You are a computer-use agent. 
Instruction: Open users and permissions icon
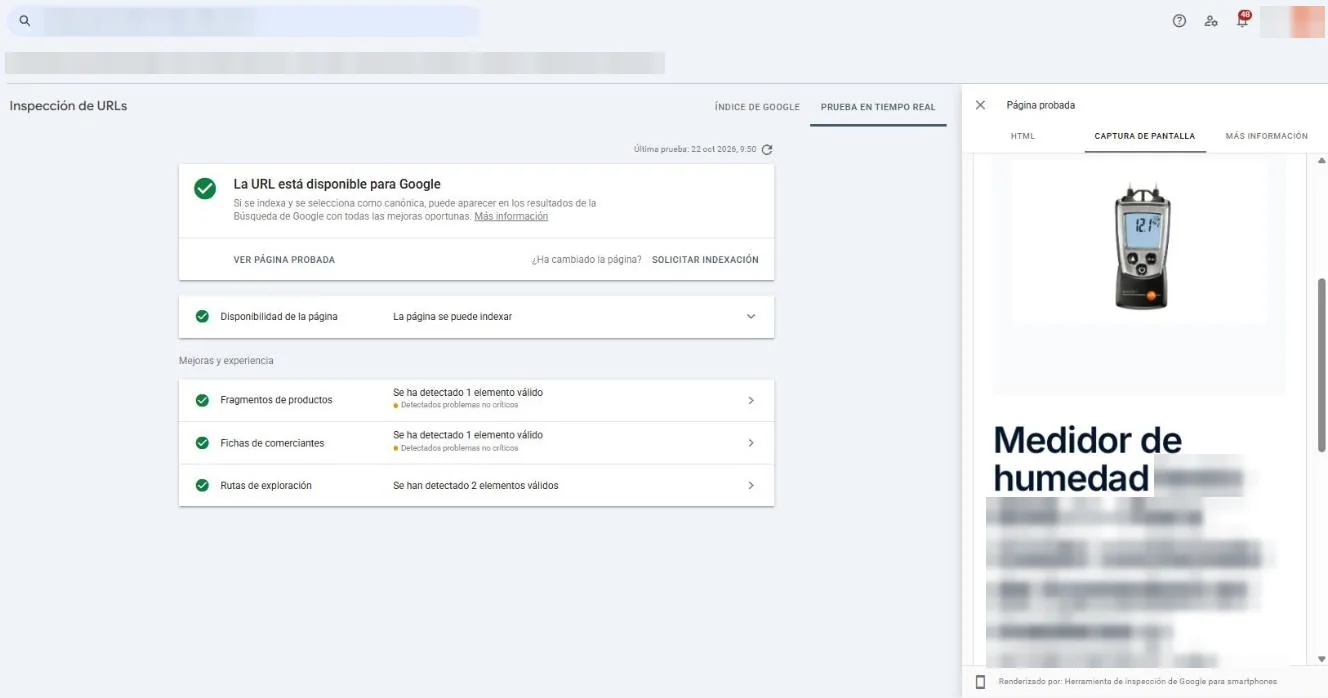1211,21
